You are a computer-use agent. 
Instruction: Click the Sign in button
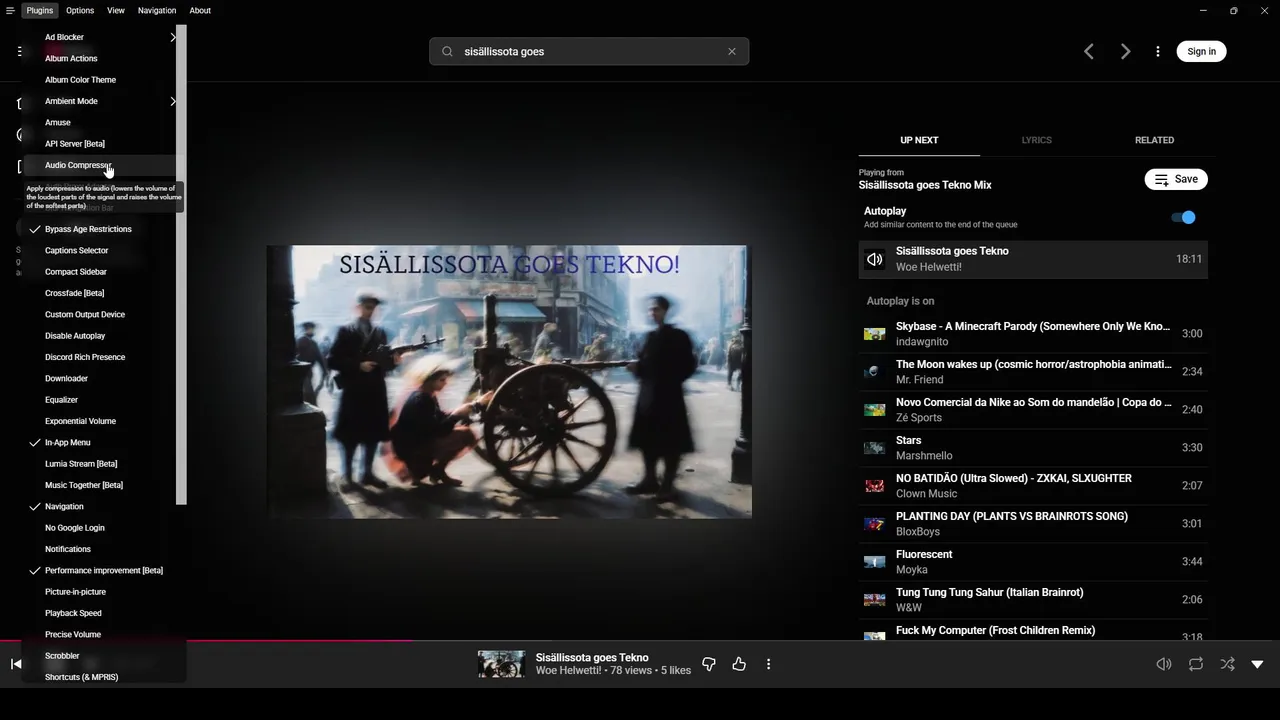pos(1202,51)
